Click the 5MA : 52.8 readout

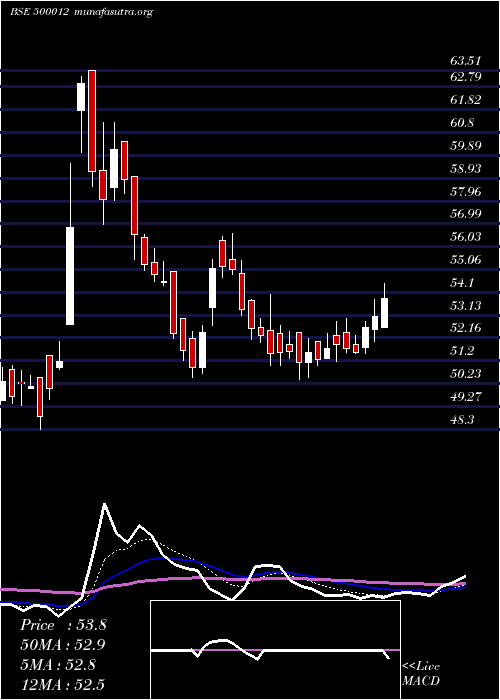pyautogui.click(x=58, y=665)
